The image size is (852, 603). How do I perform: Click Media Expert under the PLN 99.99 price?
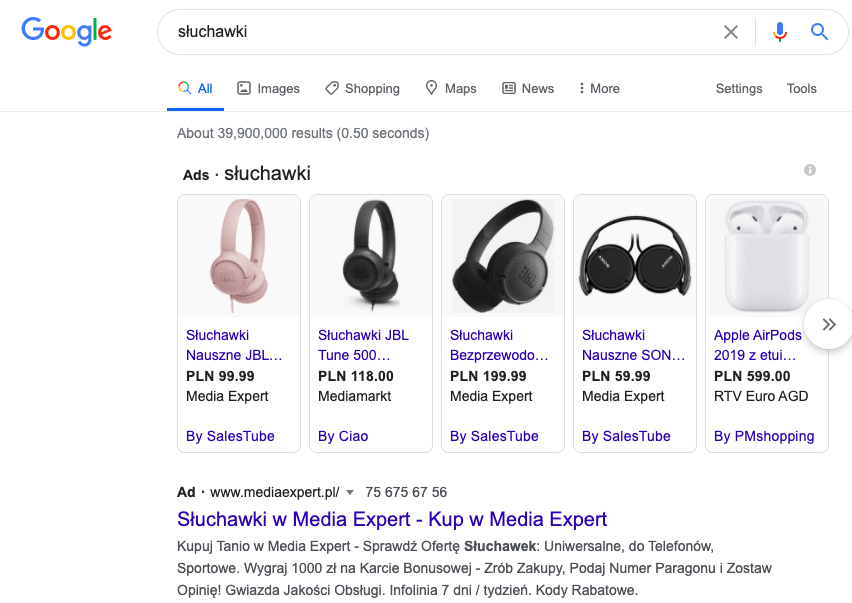[227, 397]
